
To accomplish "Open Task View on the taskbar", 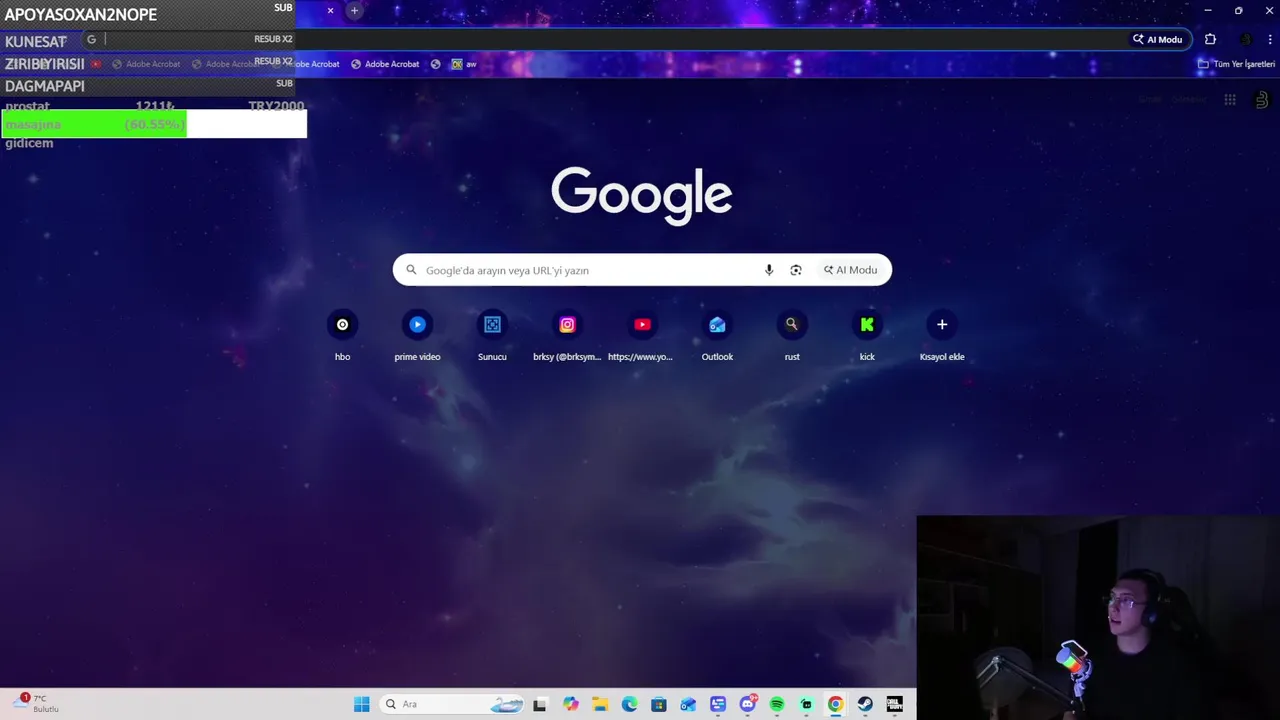I will tap(540, 704).
